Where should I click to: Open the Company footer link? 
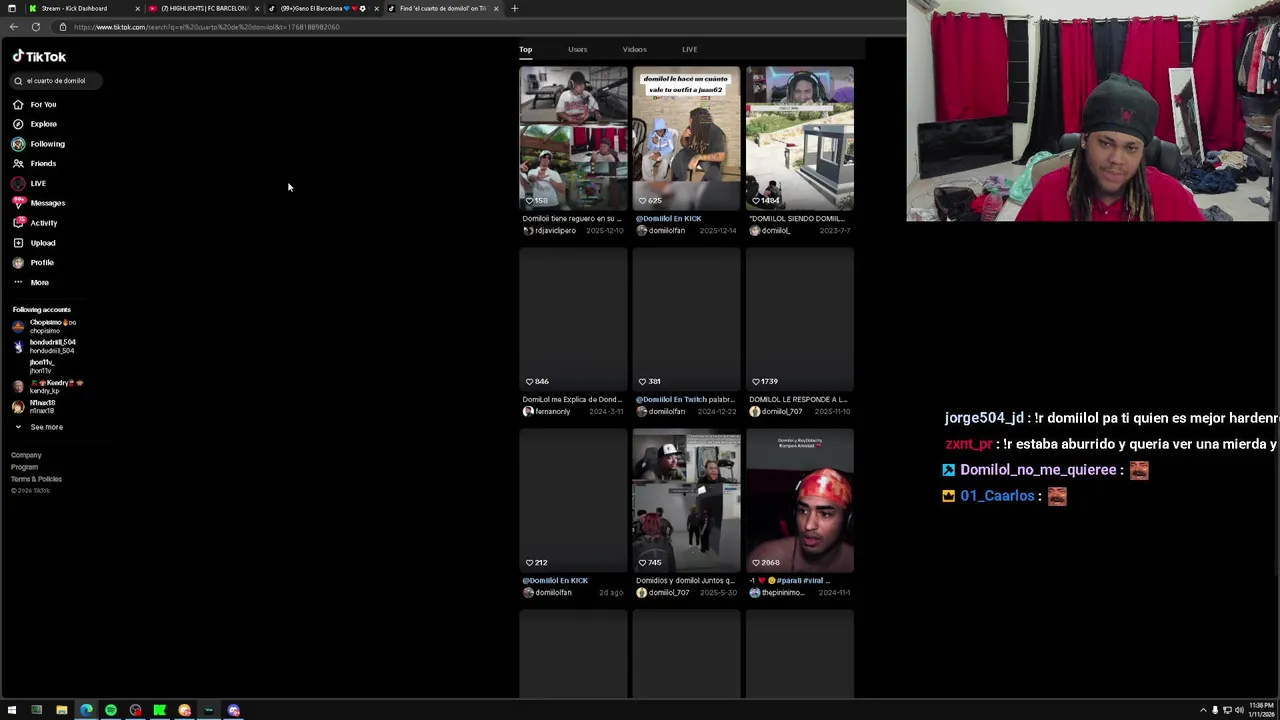(26, 455)
